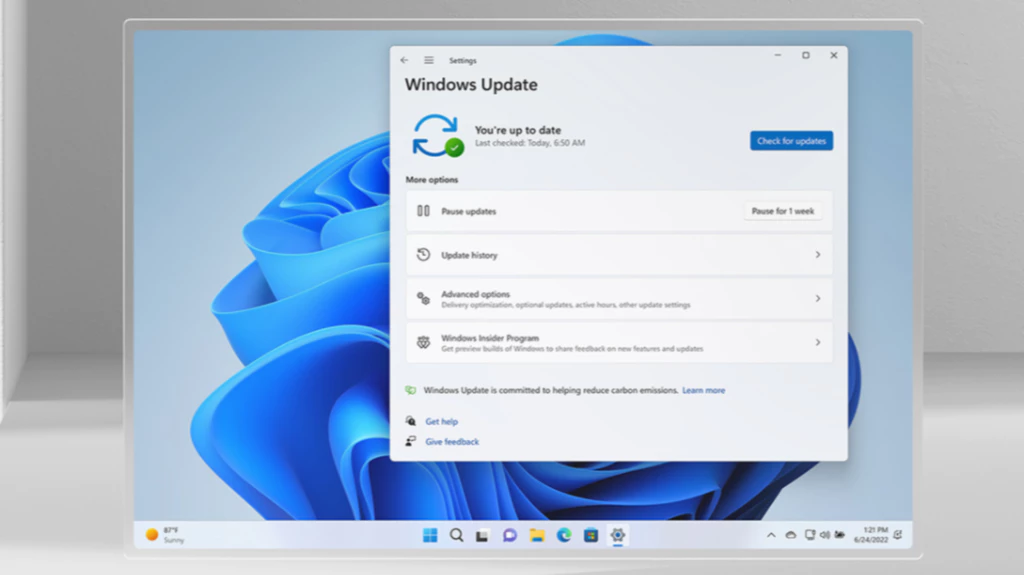Open Microsoft Store from taskbar

(590, 536)
